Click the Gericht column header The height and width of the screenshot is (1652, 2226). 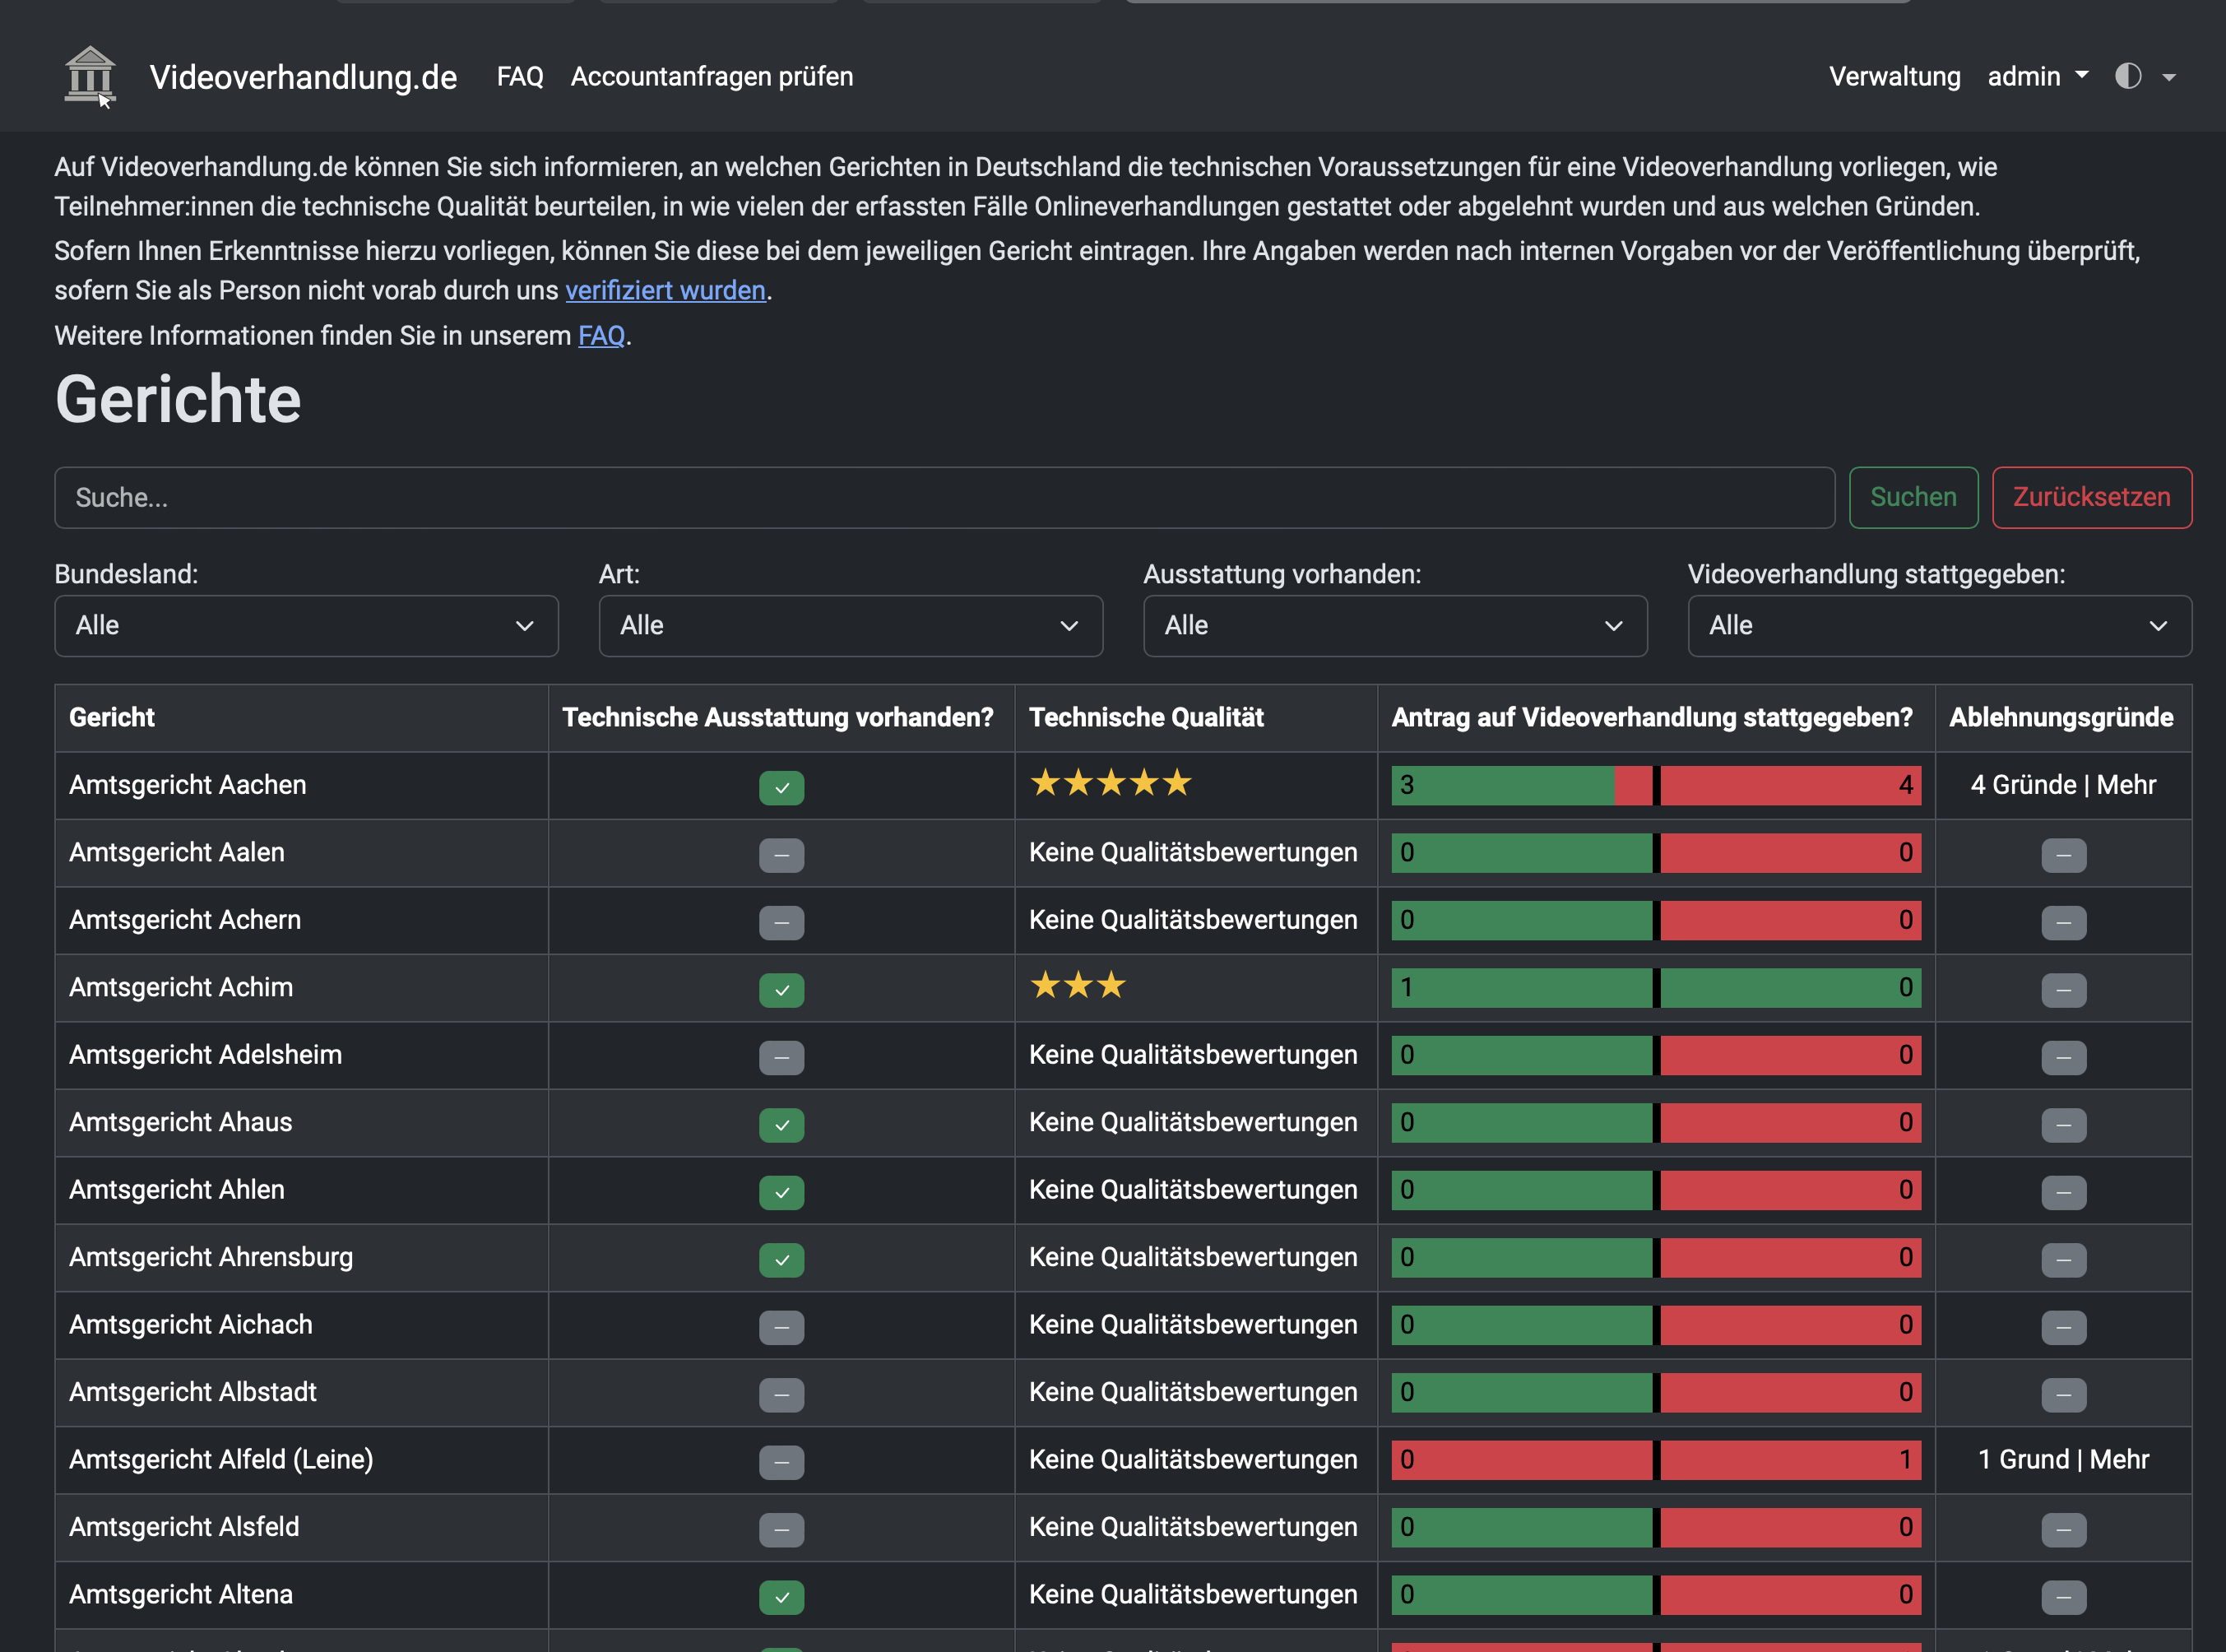coord(112,717)
